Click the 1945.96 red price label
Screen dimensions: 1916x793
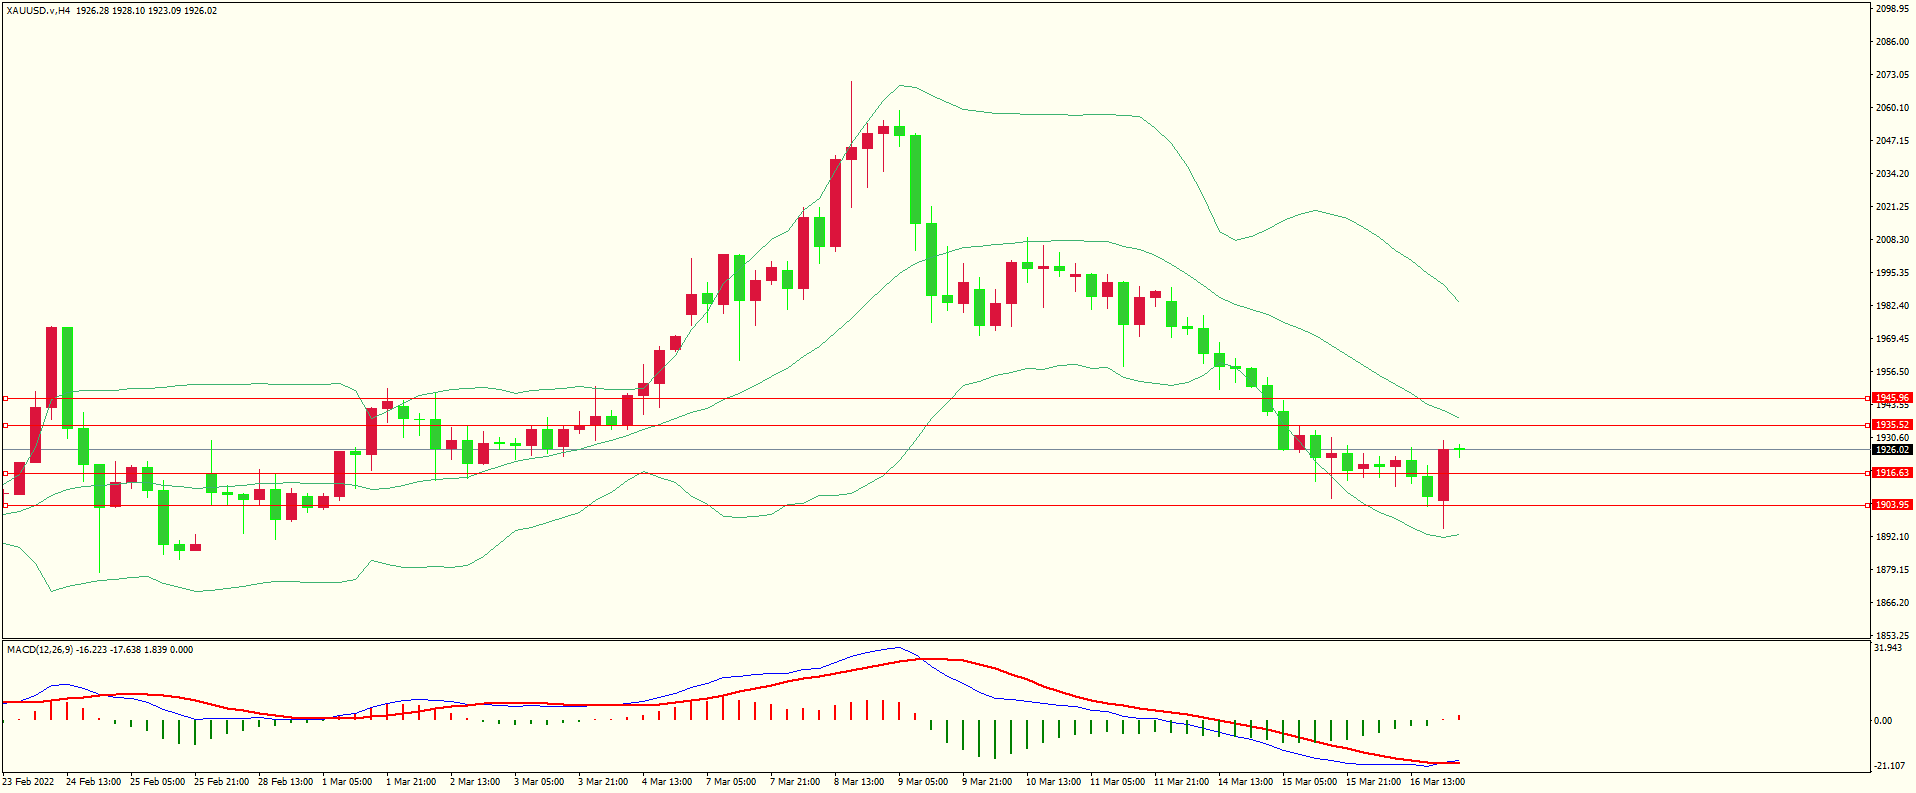(1892, 398)
